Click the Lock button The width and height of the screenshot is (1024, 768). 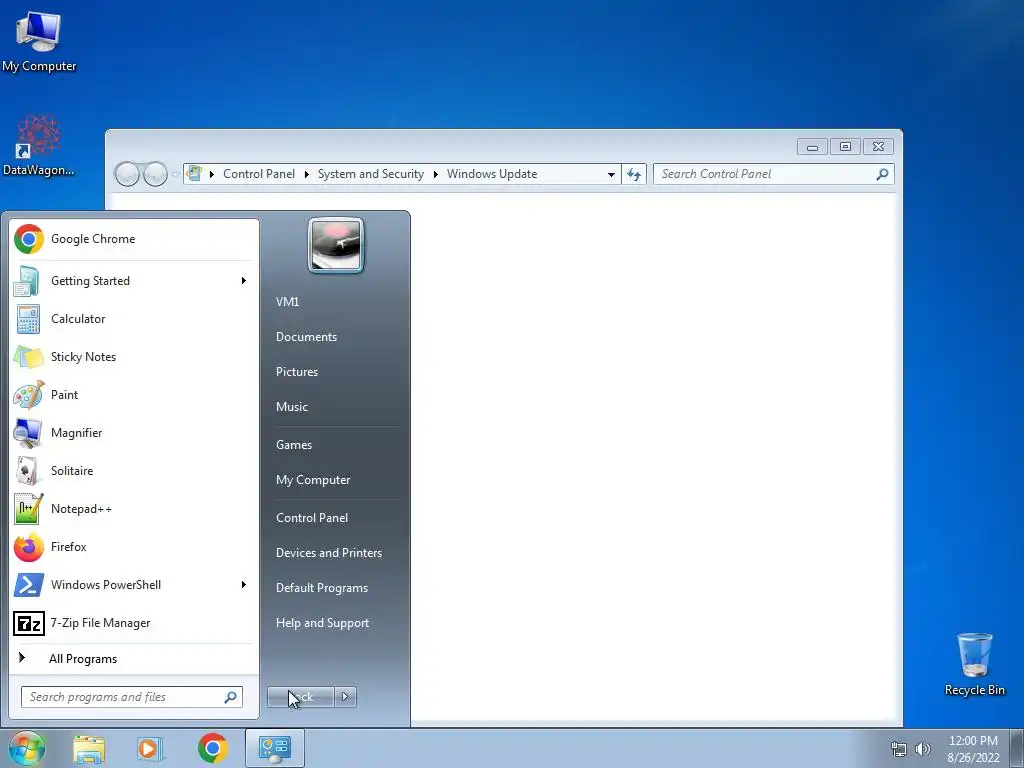(301, 697)
